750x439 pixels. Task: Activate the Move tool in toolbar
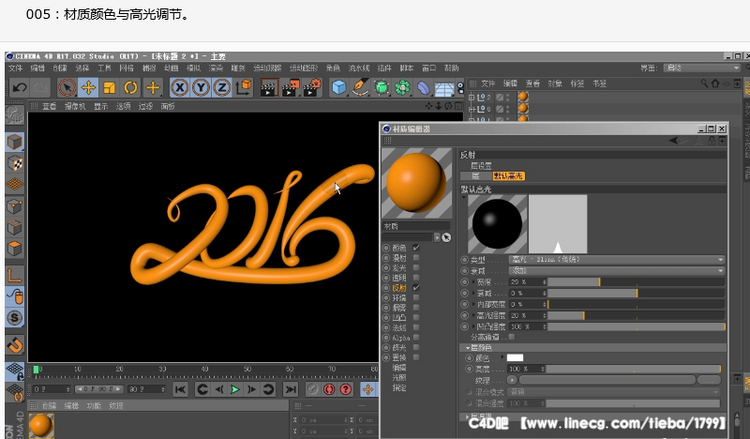pos(88,88)
